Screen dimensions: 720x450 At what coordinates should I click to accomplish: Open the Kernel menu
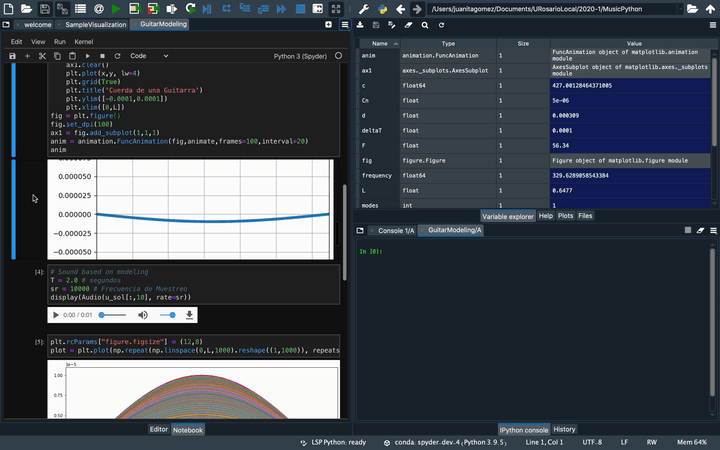[x=84, y=42]
